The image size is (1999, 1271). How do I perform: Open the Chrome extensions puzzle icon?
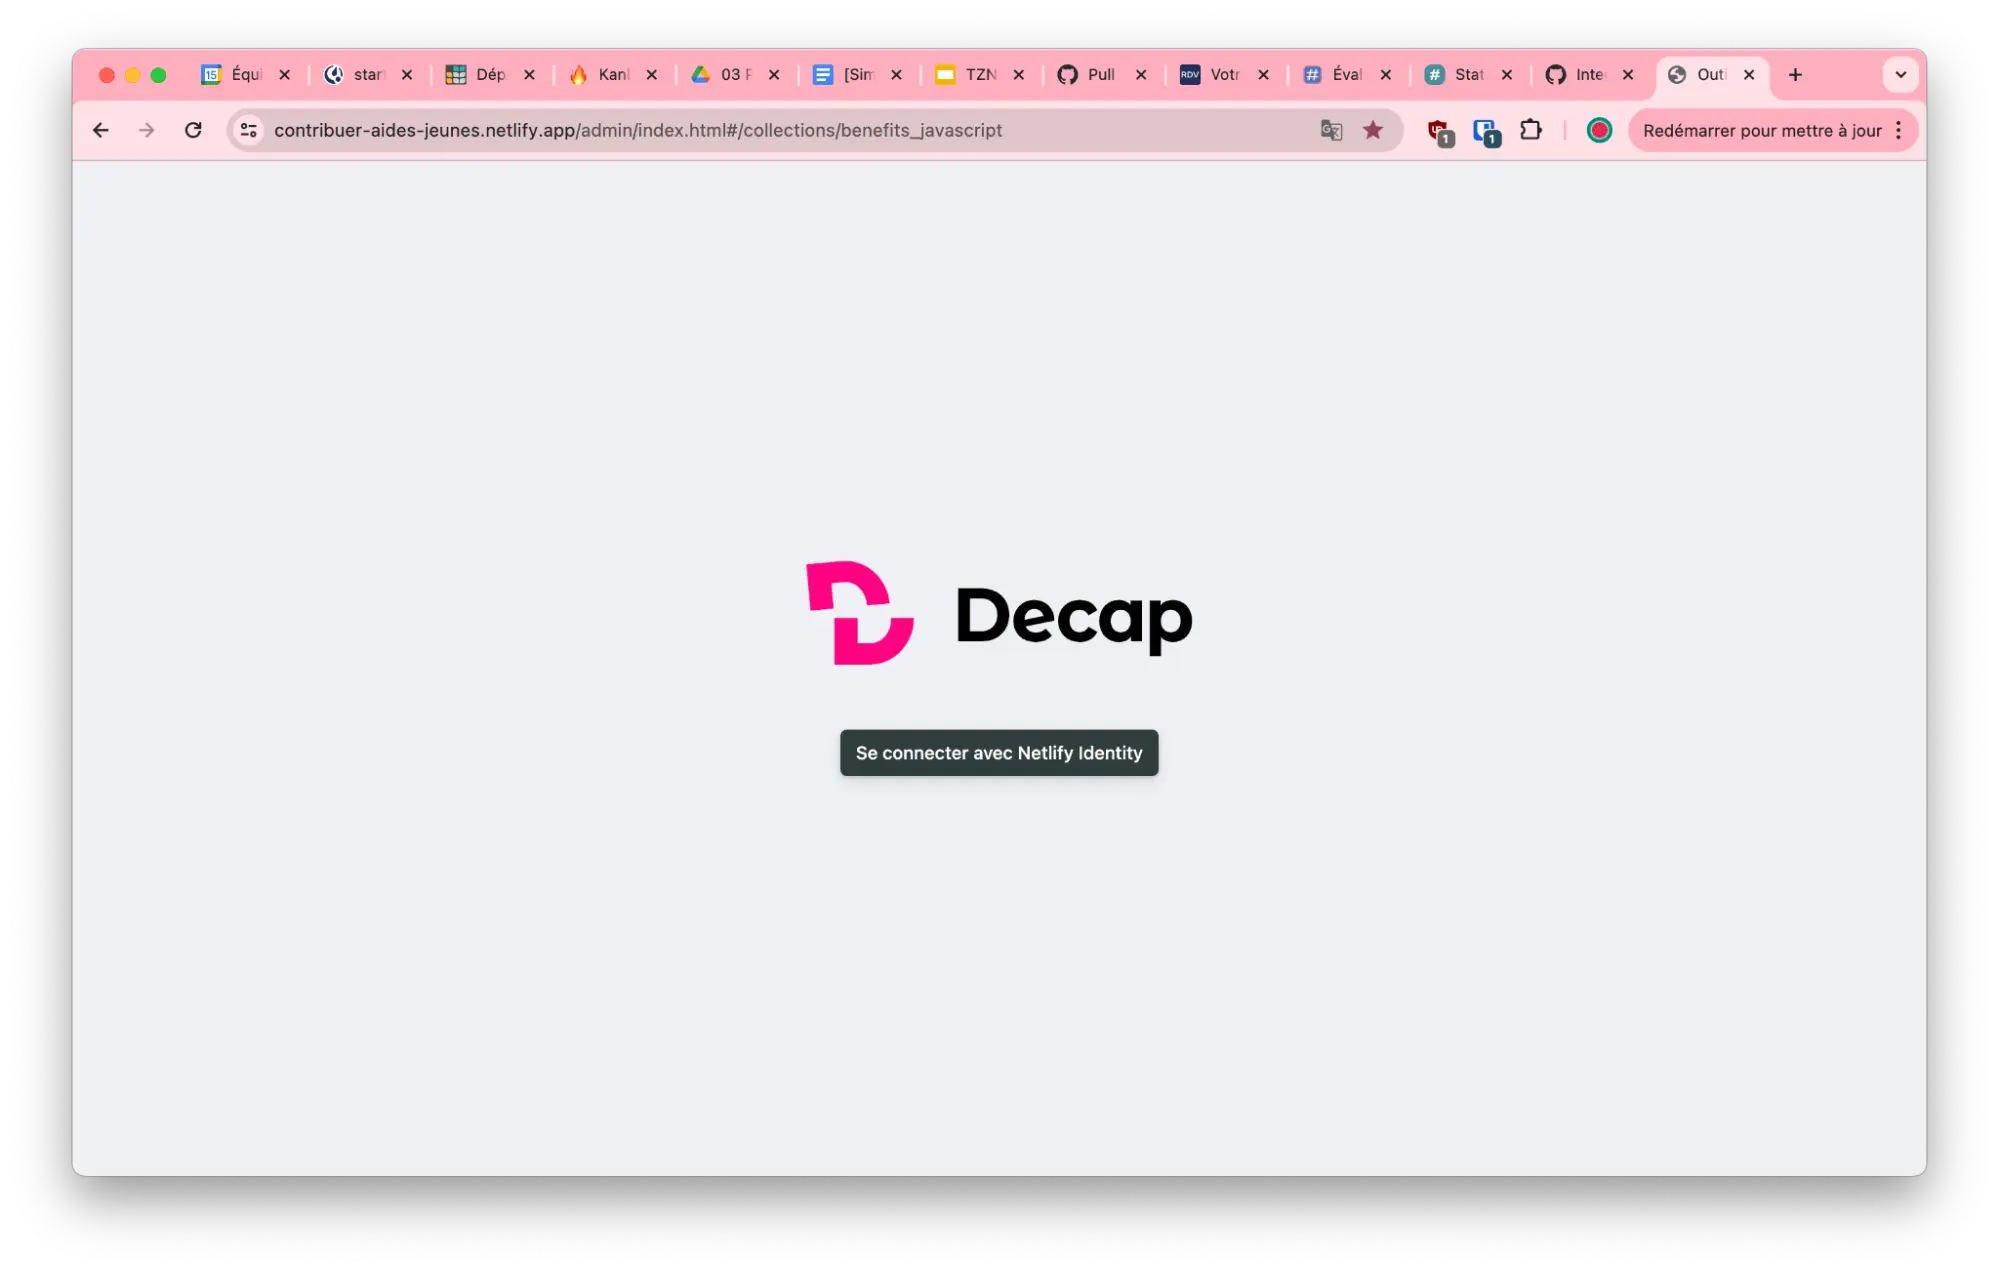click(x=1530, y=130)
